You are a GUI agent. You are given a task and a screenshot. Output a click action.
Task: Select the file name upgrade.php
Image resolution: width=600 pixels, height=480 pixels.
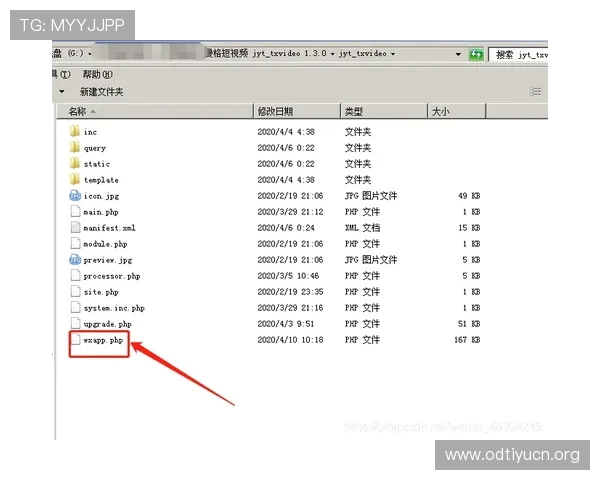[x=108, y=324]
